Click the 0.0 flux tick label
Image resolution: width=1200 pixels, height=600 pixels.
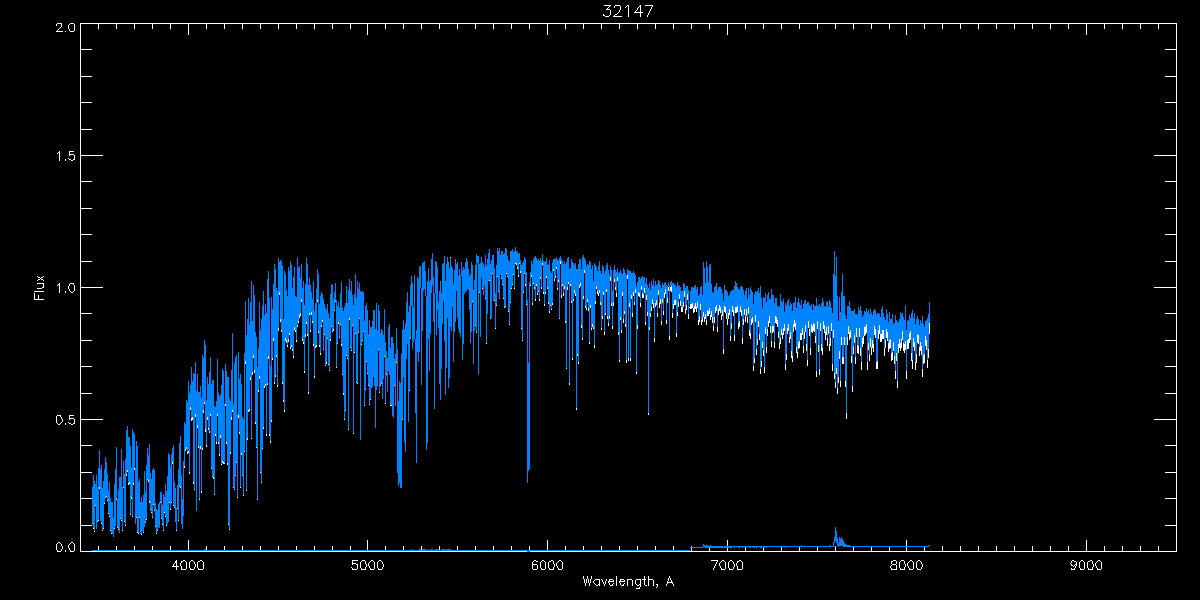(65, 547)
